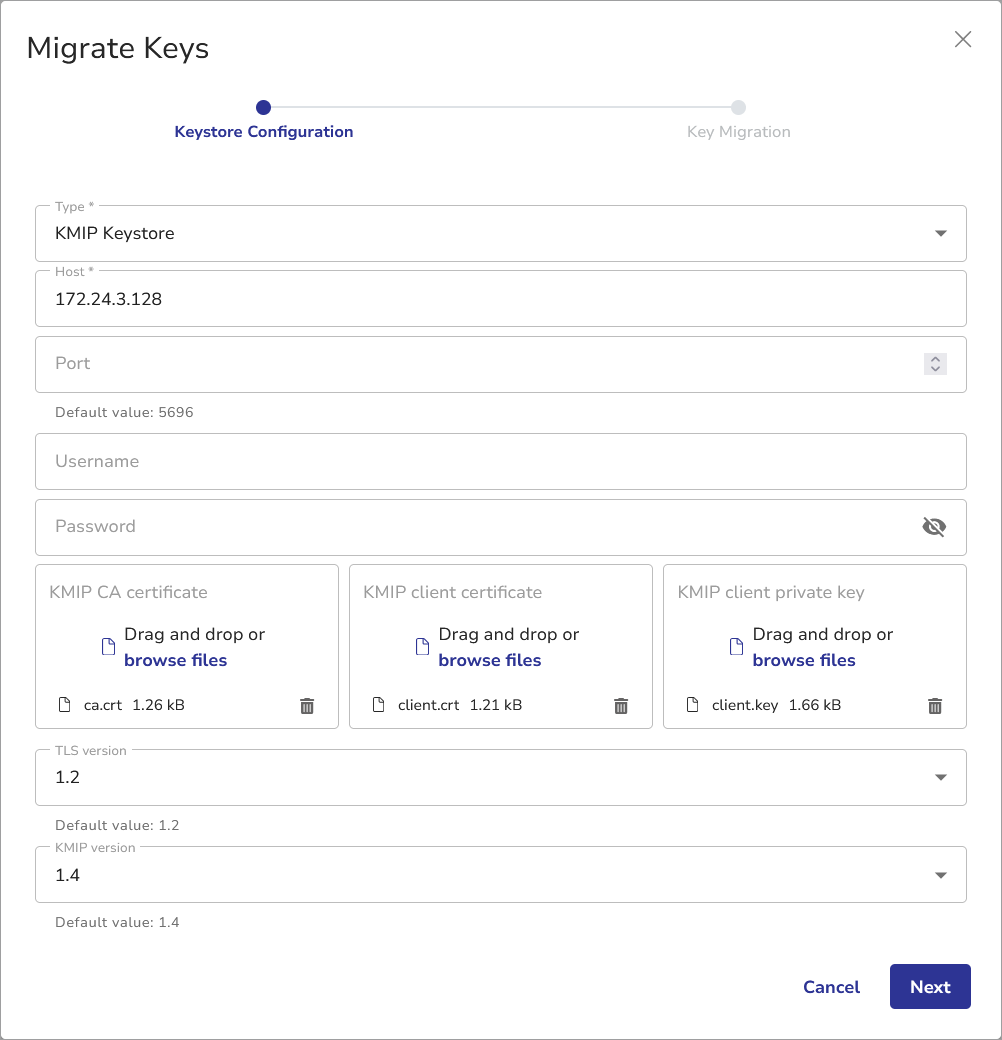Image resolution: width=1002 pixels, height=1040 pixels.
Task: Browse files for KMIP client private key
Action: [x=804, y=660]
